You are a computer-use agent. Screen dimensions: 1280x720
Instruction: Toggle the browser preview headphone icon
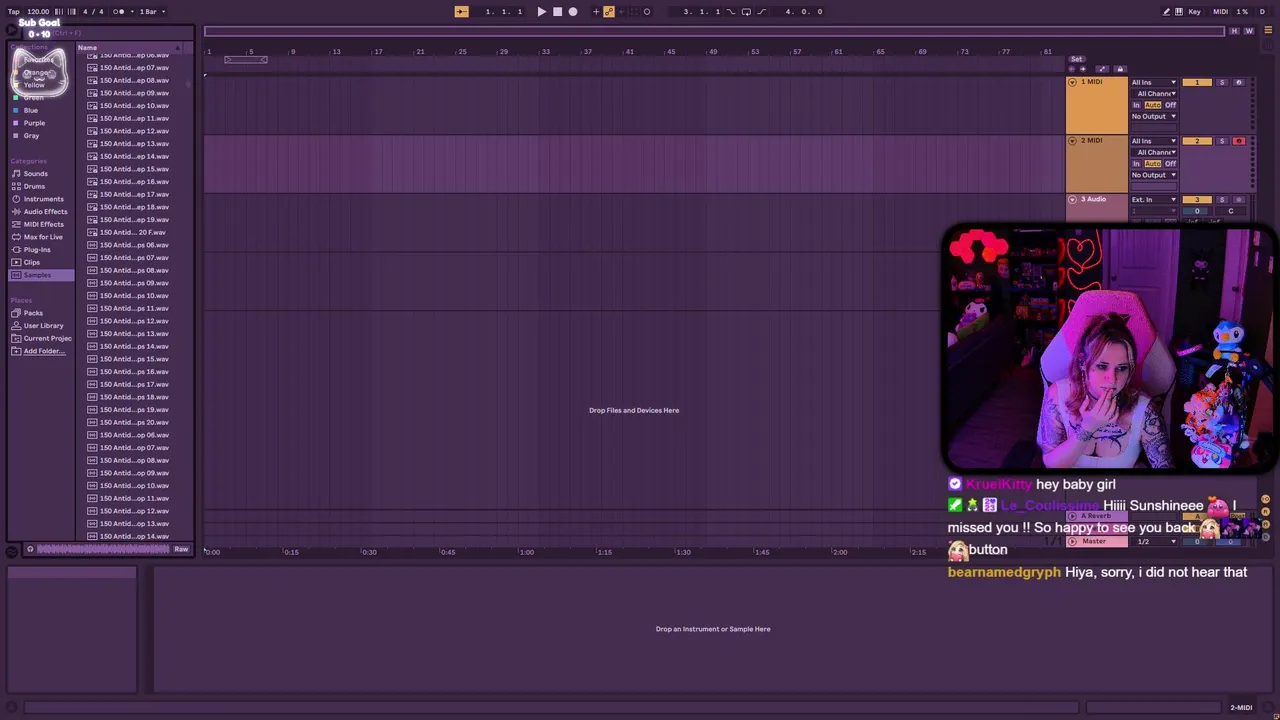[x=30, y=549]
